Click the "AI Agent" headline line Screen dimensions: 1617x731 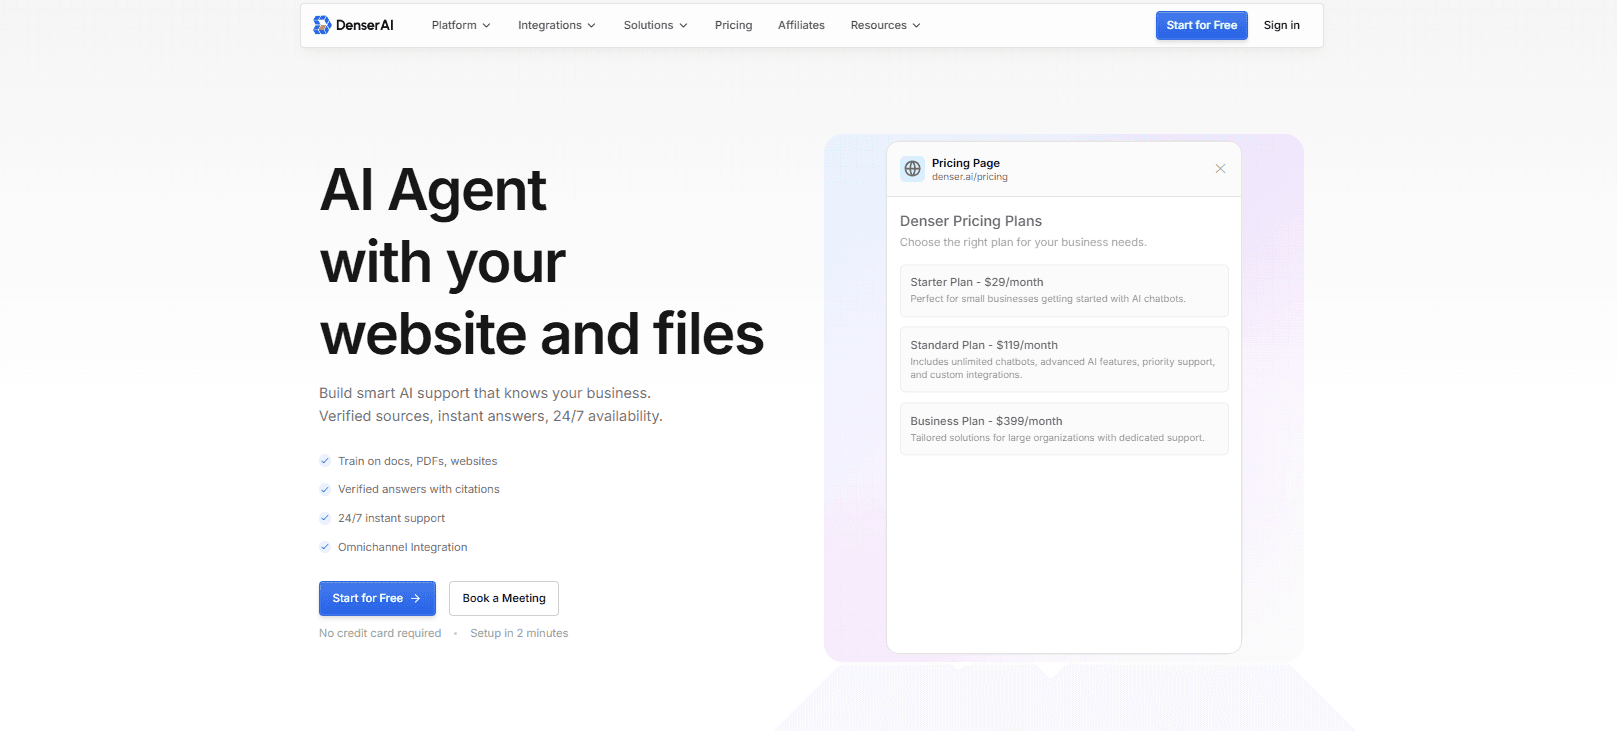tap(433, 190)
